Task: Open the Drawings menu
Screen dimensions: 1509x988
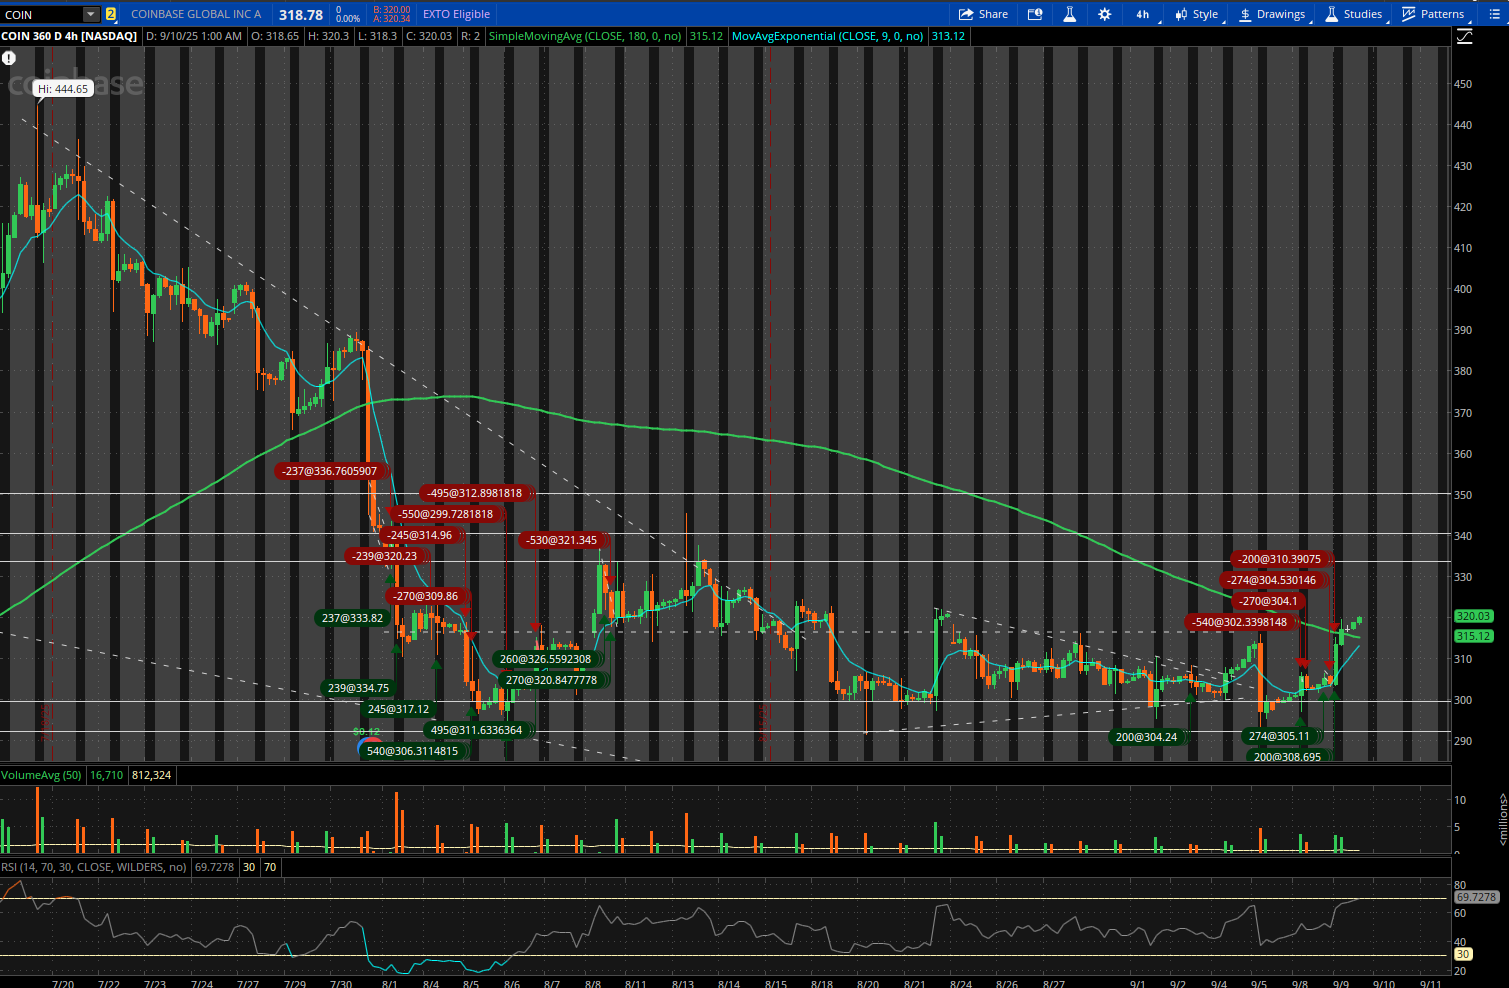Action: click(x=1272, y=14)
